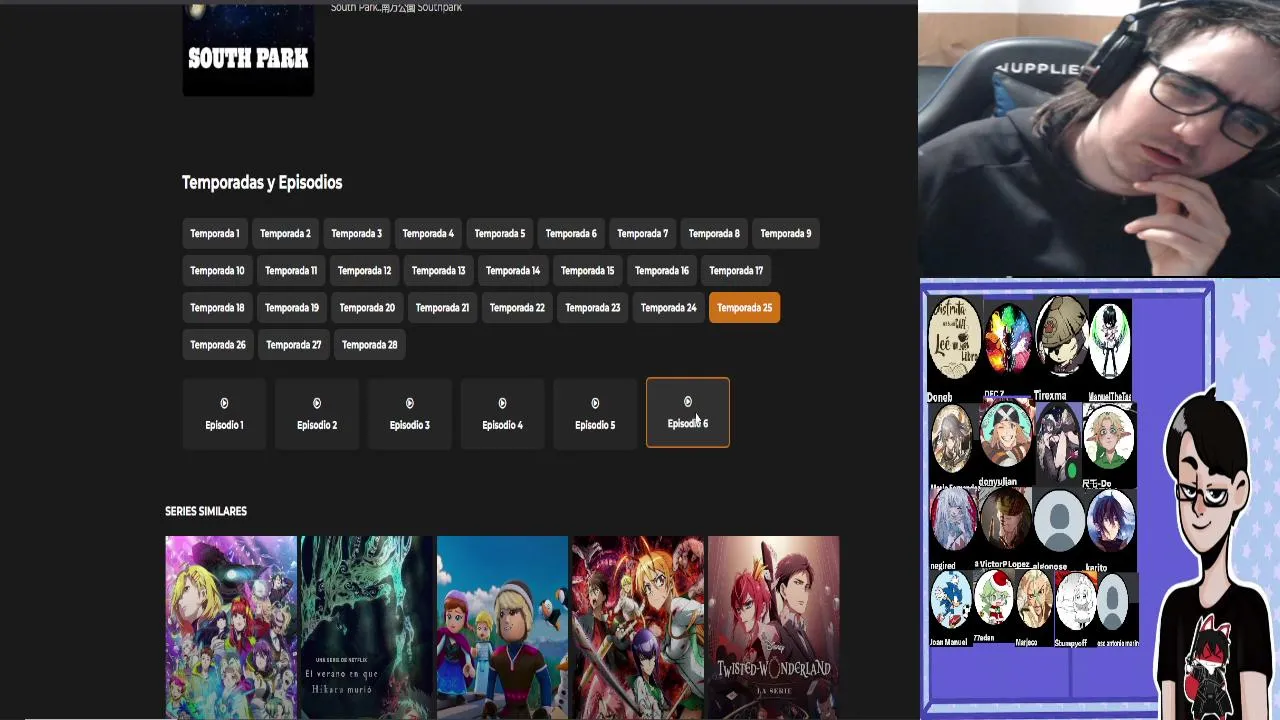The image size is (1280, 720).
Task: Select Temporada 22 season button
Action: coord(517,308)
